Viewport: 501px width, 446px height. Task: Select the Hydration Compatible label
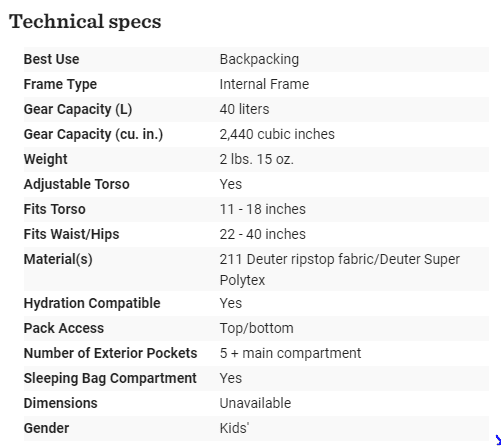[92, 303]
